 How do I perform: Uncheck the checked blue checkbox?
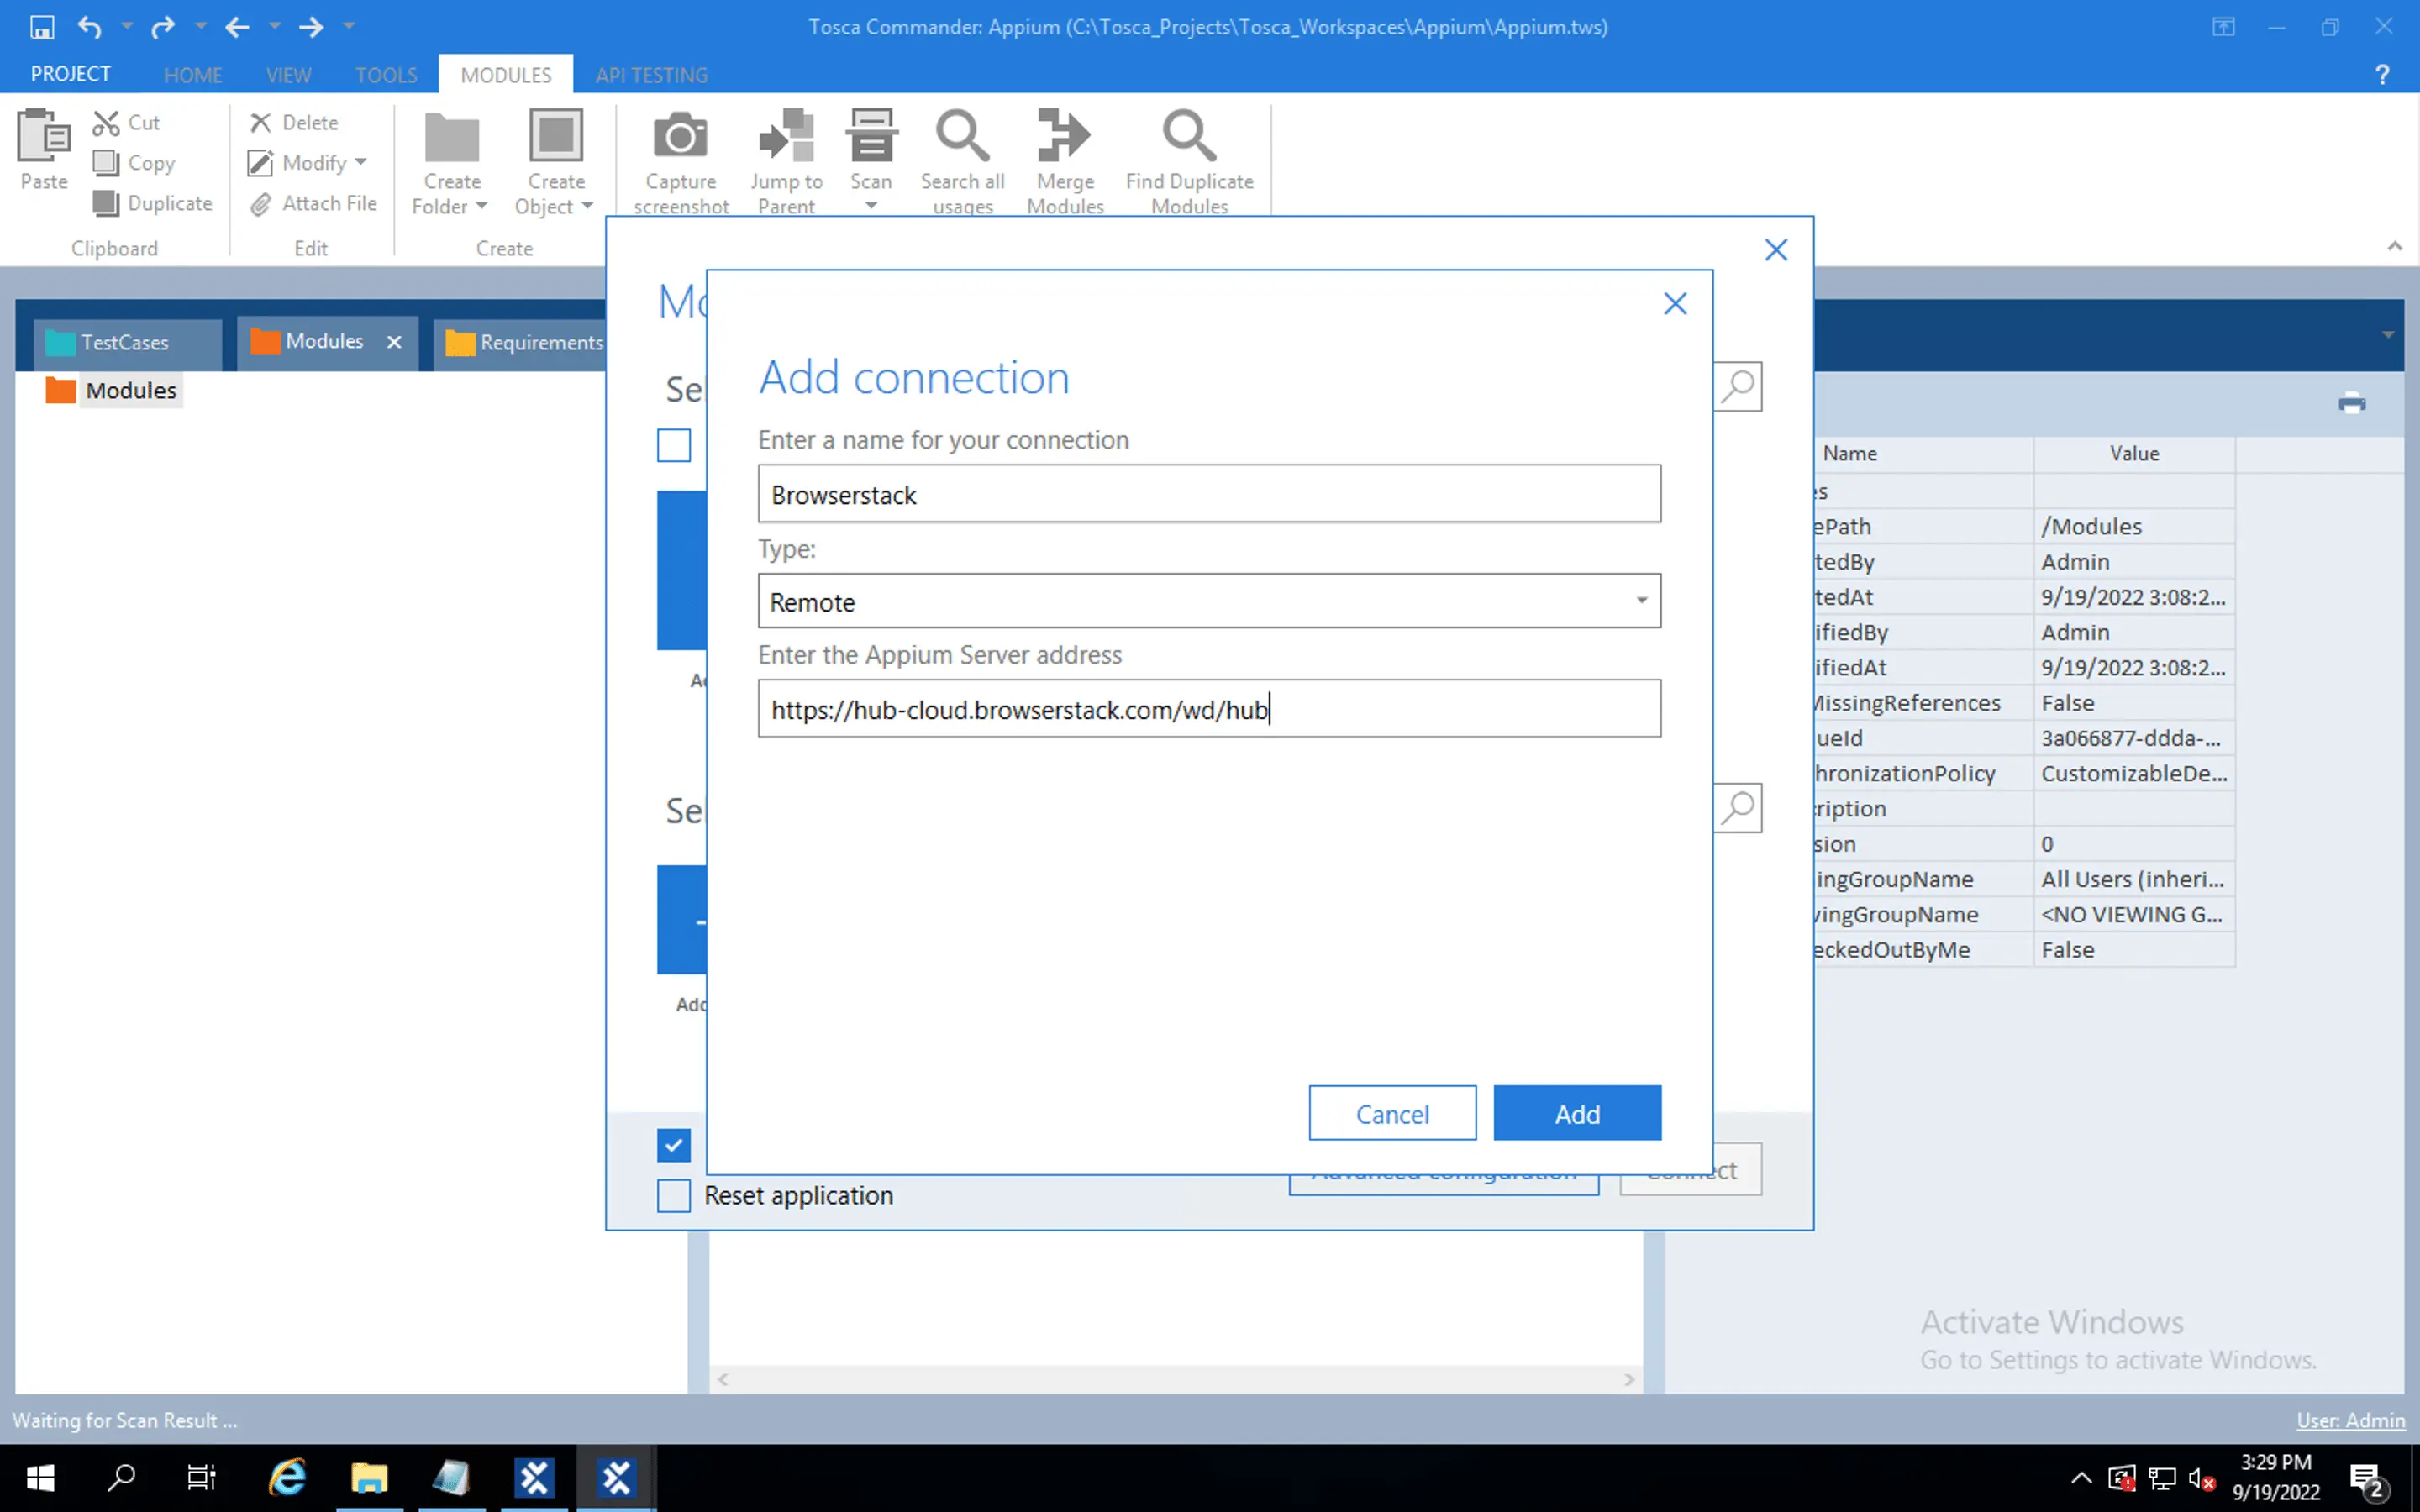coord(674,1145)
